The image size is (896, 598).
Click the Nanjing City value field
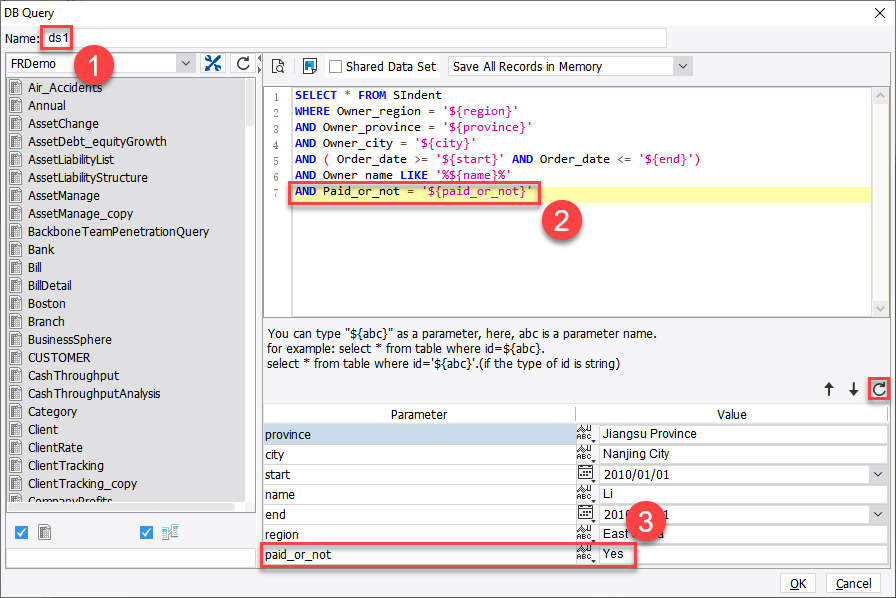tap(743, 454)
